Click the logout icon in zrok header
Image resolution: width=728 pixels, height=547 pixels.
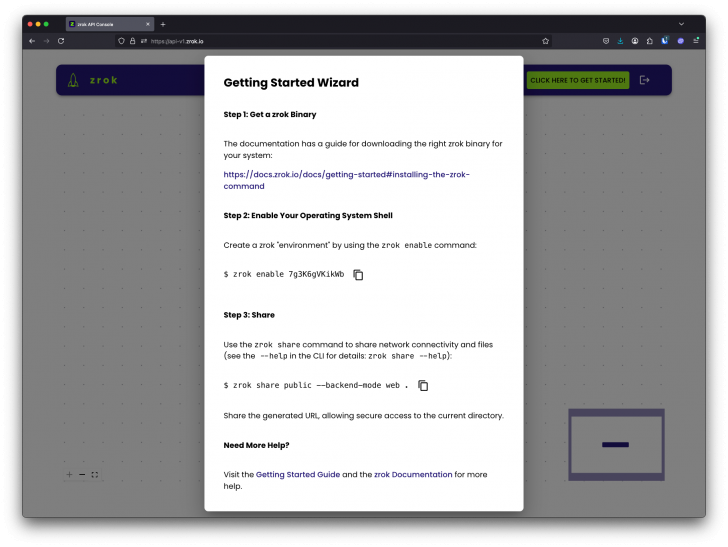644,80
